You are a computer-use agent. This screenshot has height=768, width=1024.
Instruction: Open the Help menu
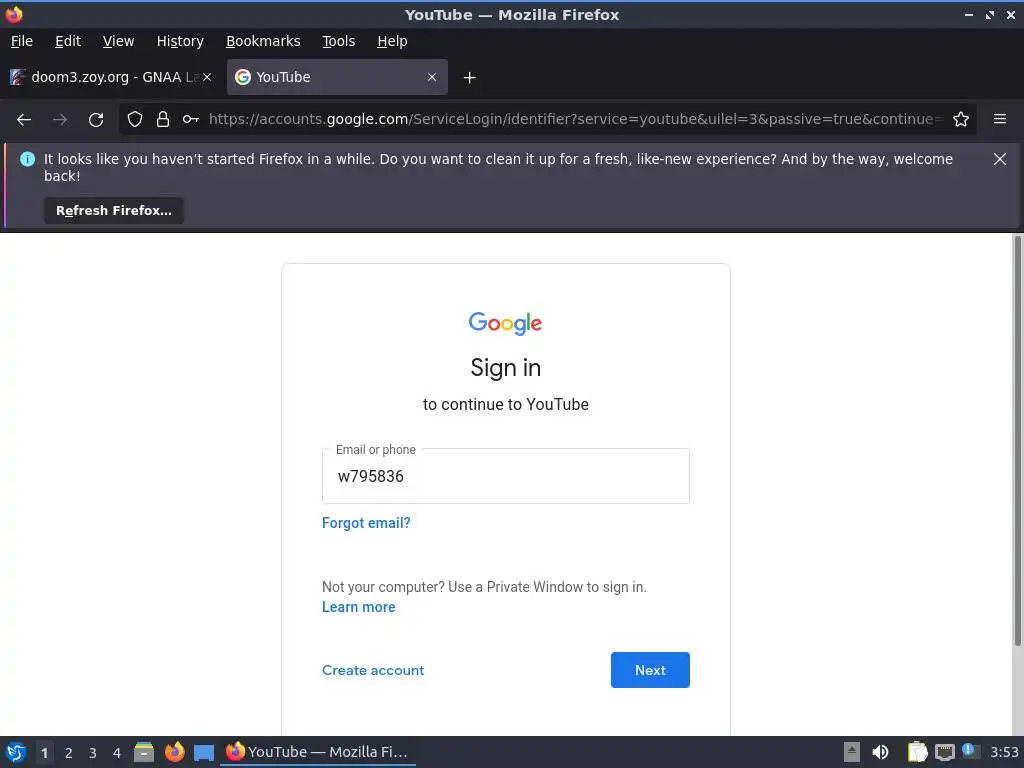click(x=392, y=41)
